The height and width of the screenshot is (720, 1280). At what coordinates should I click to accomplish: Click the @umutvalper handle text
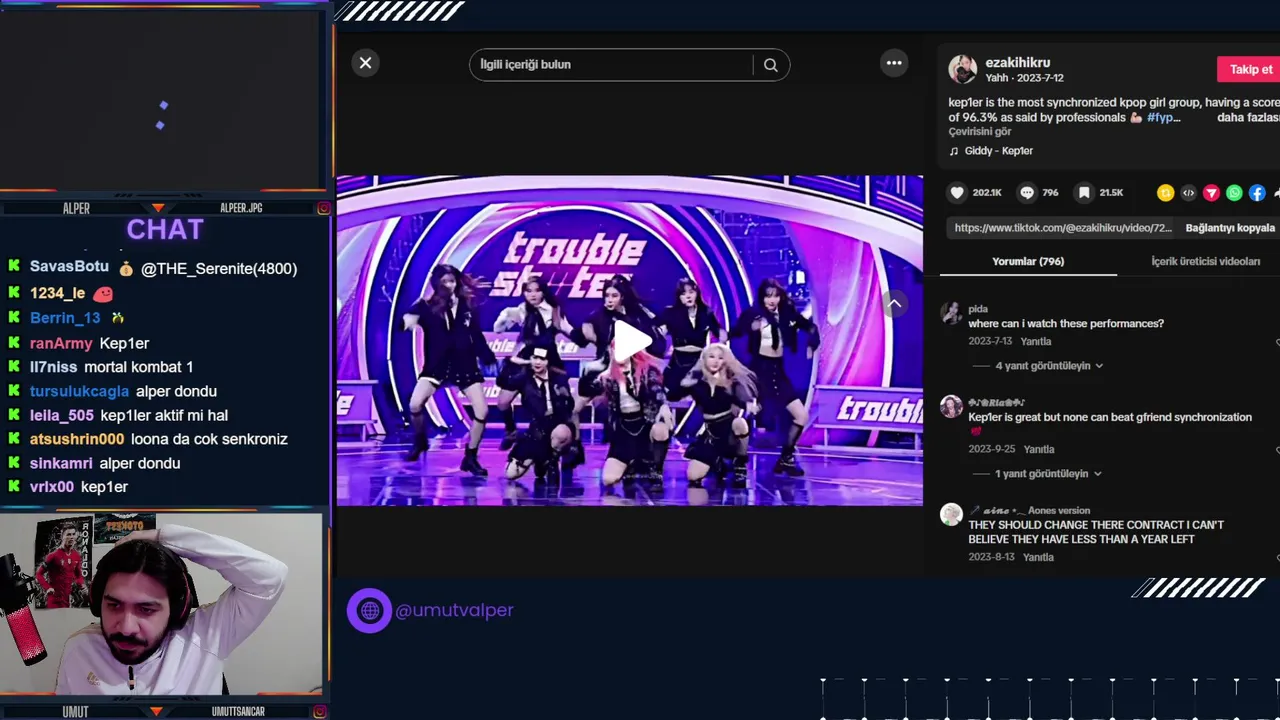point(454,610)
